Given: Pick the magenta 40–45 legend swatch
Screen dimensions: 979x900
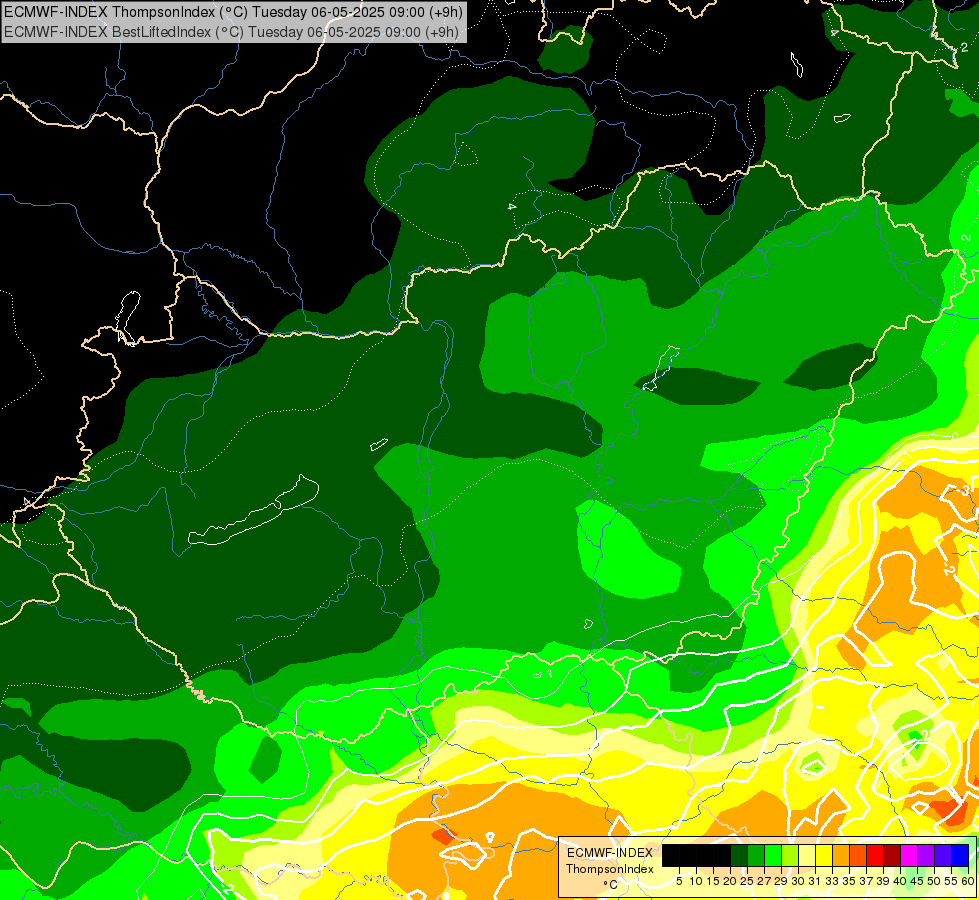Looking at the screenshot, I should pos(909,855).
